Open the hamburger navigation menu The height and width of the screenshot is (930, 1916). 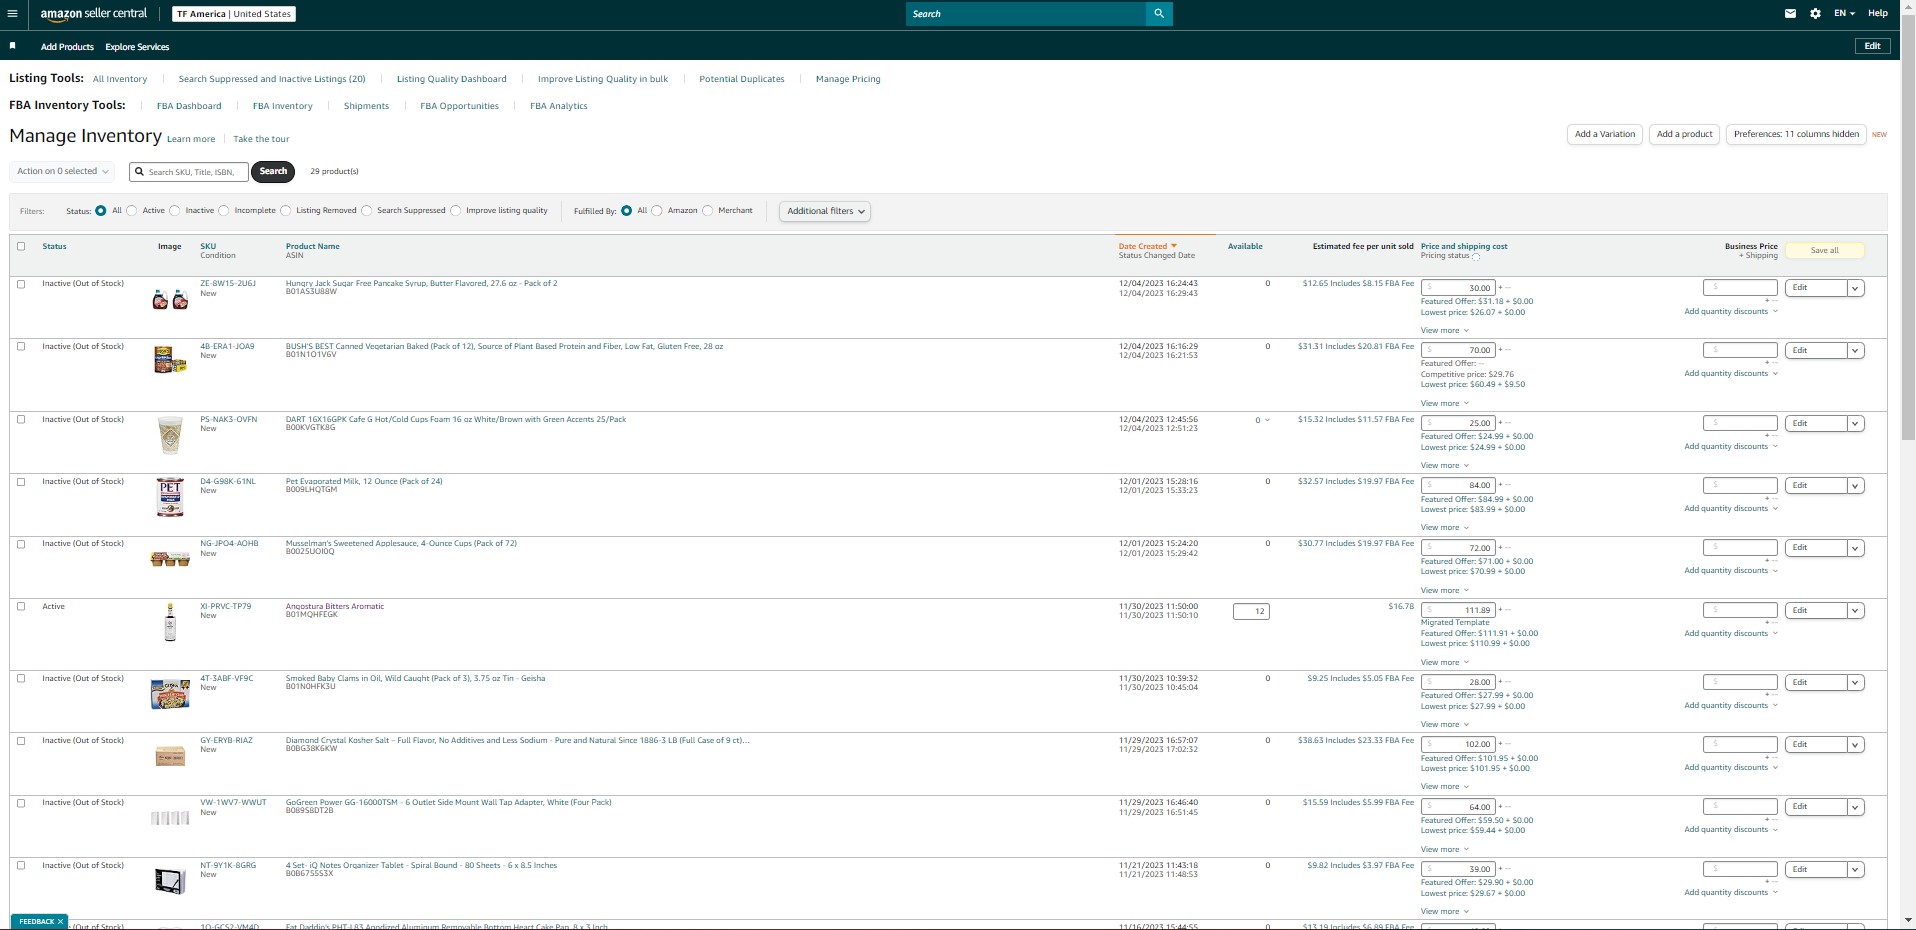[x=12, y=14]
